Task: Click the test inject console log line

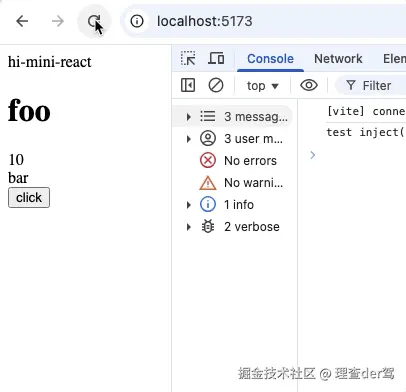Action: [x=366, y=132]
